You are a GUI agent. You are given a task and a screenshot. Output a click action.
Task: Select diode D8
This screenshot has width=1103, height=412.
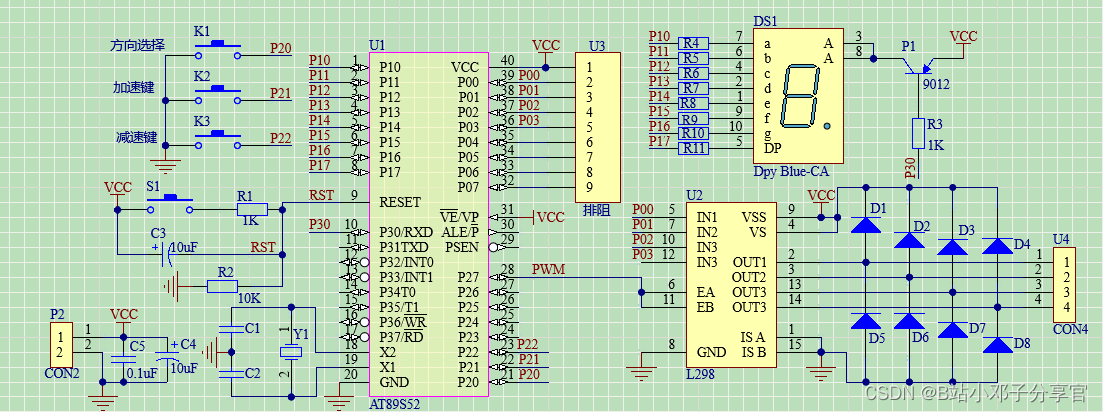point(997,345)
